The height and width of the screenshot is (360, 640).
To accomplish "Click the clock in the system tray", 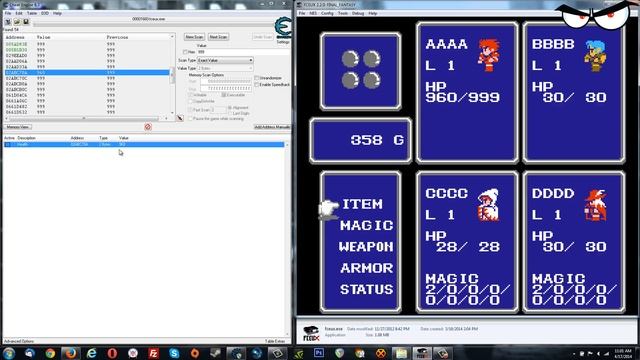I will [623, 353].
